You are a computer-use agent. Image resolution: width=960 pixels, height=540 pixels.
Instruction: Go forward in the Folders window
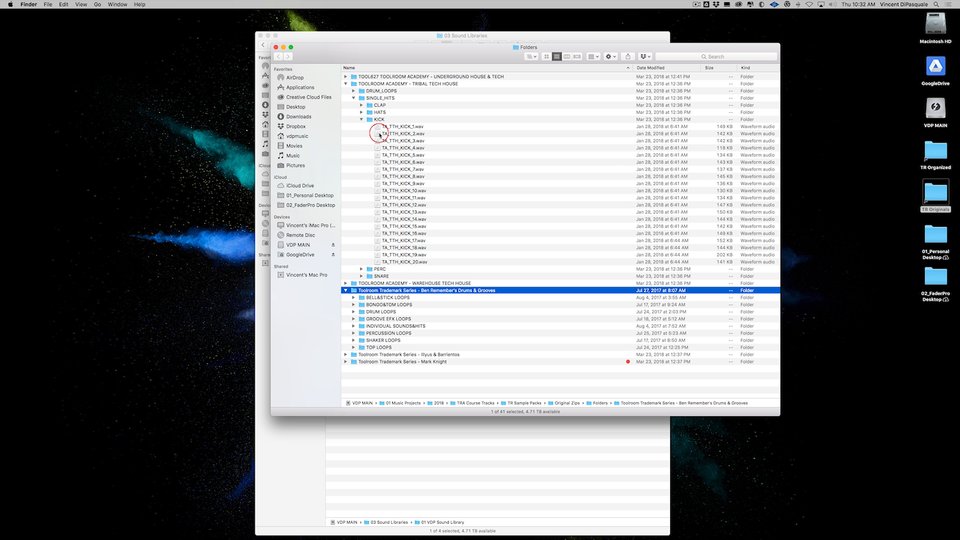coord(288,56)
